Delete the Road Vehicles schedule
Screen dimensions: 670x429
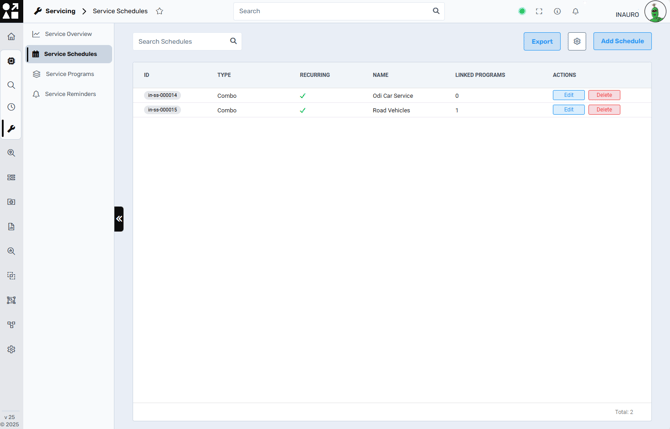pyautogui.click(x=604, y=110)
